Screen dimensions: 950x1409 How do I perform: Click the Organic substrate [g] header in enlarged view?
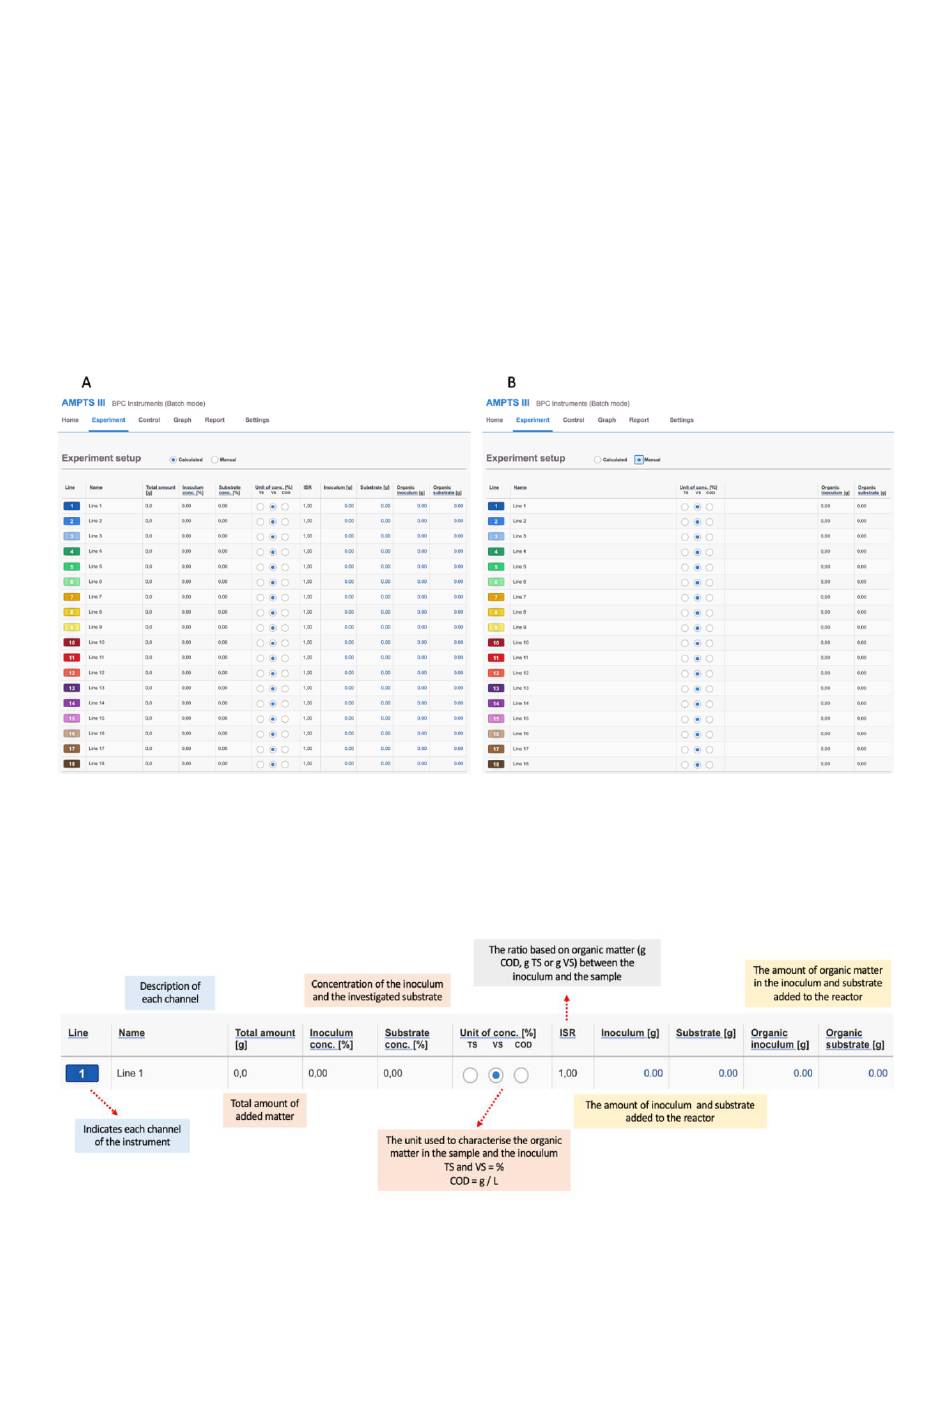[855, 1039]
